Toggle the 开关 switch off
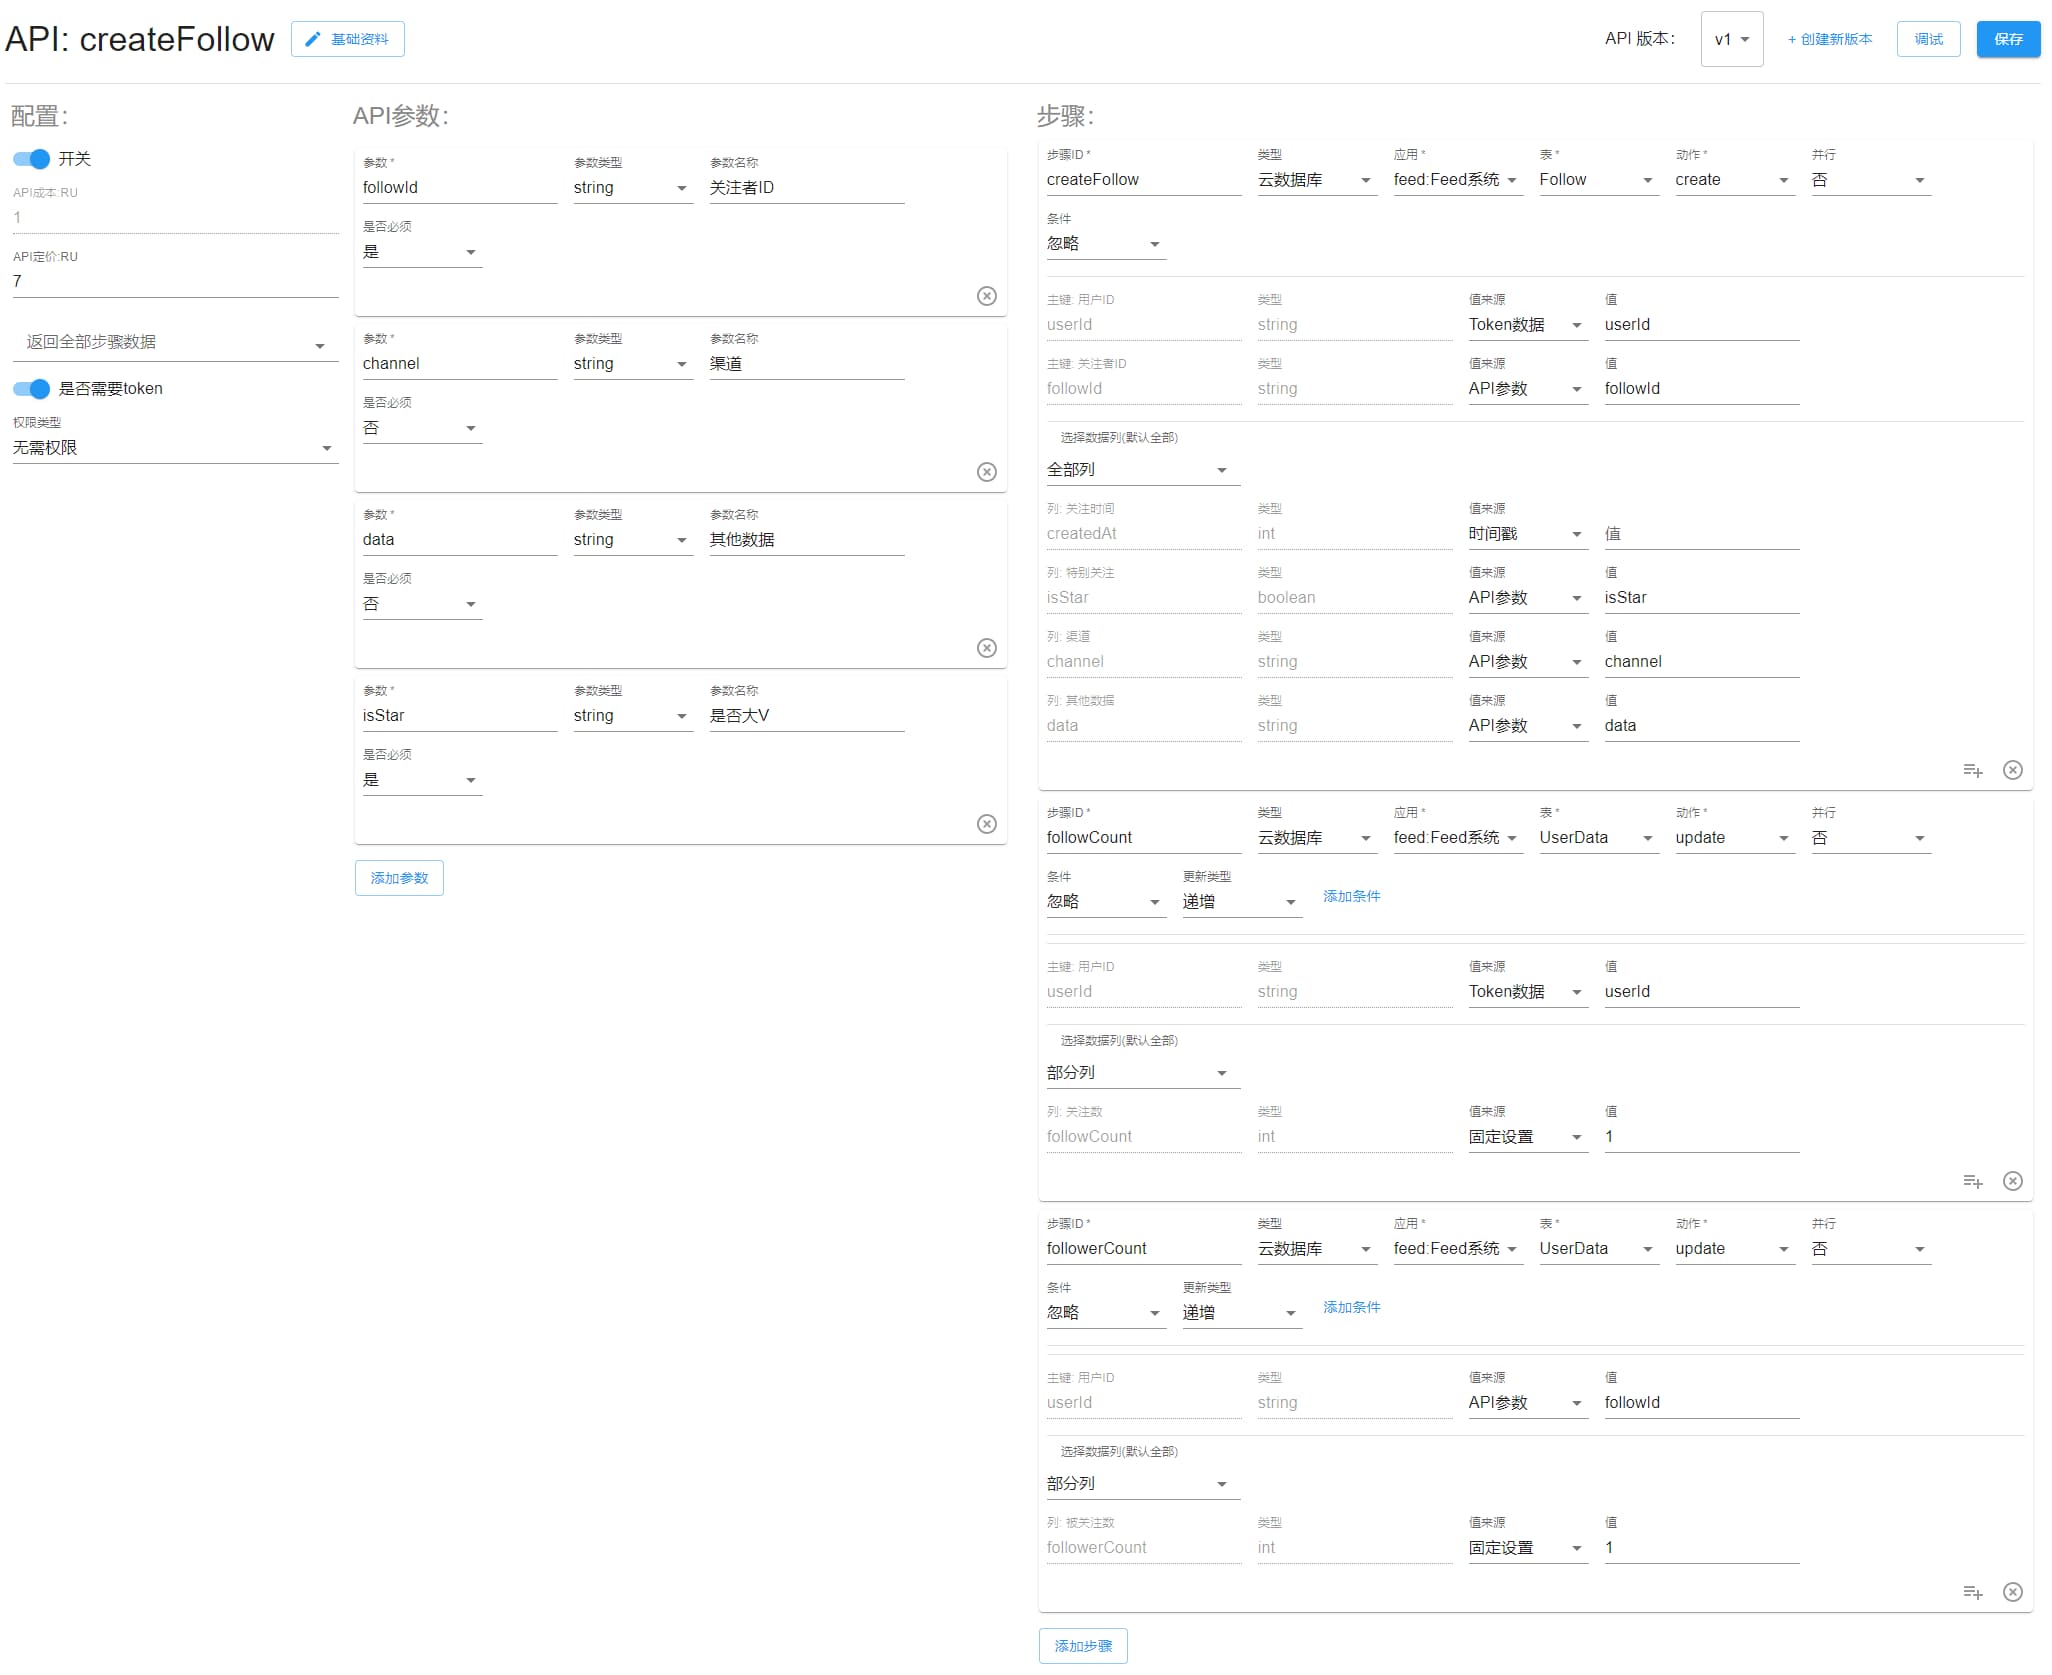The width and height of the screenshot is (2052, 1675). click(32, 159)
